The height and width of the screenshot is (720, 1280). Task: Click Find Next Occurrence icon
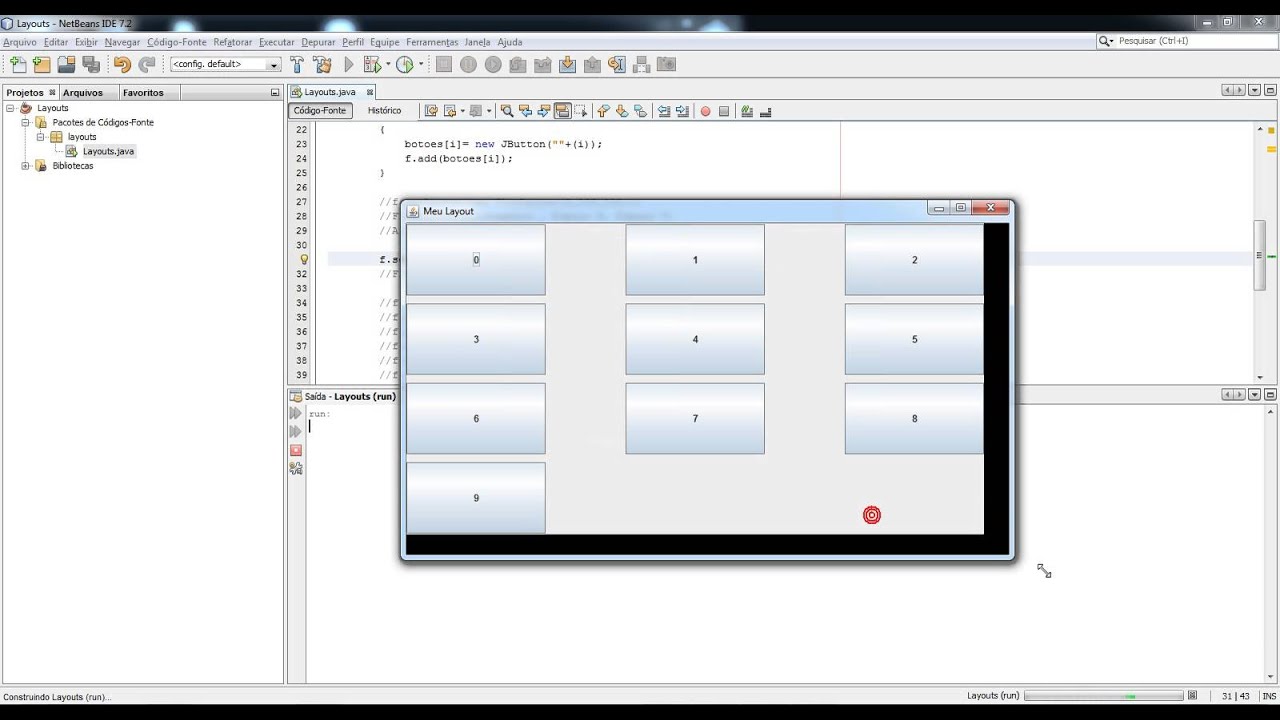coord(544,111)
